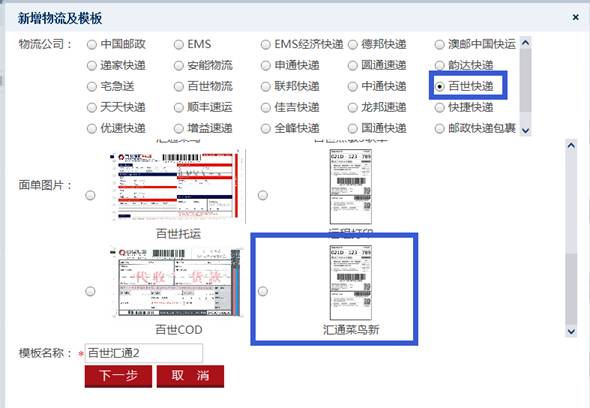
Task: Pick 中通快递 radio button
Action: pos(353,87)
